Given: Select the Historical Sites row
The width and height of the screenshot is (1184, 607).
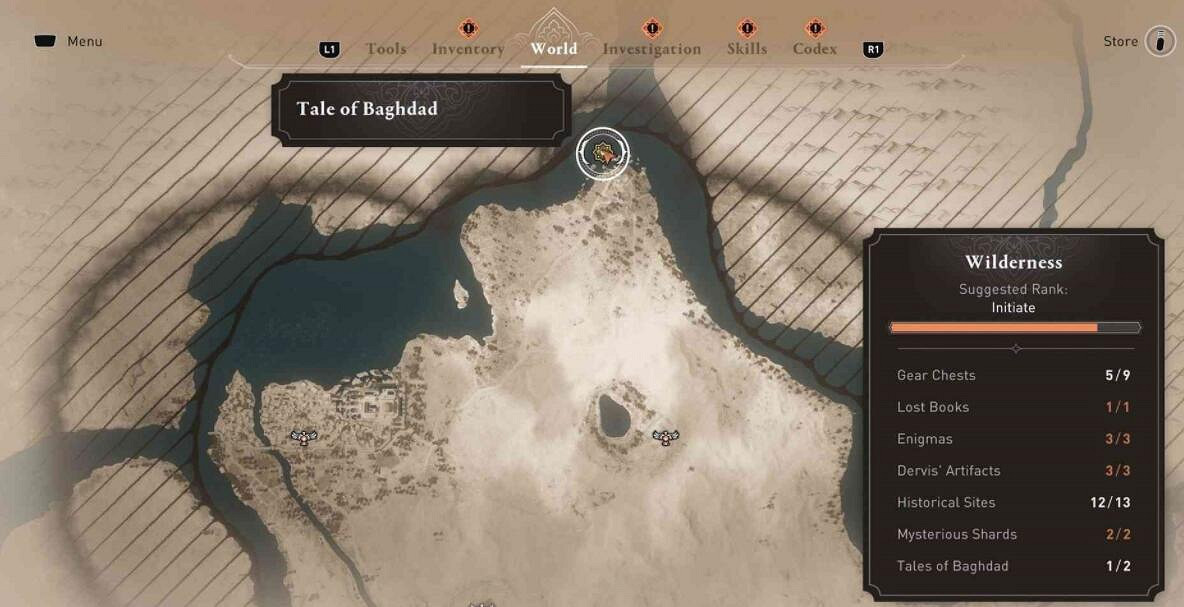Looking at the screenshot, I should [1013, 502].
